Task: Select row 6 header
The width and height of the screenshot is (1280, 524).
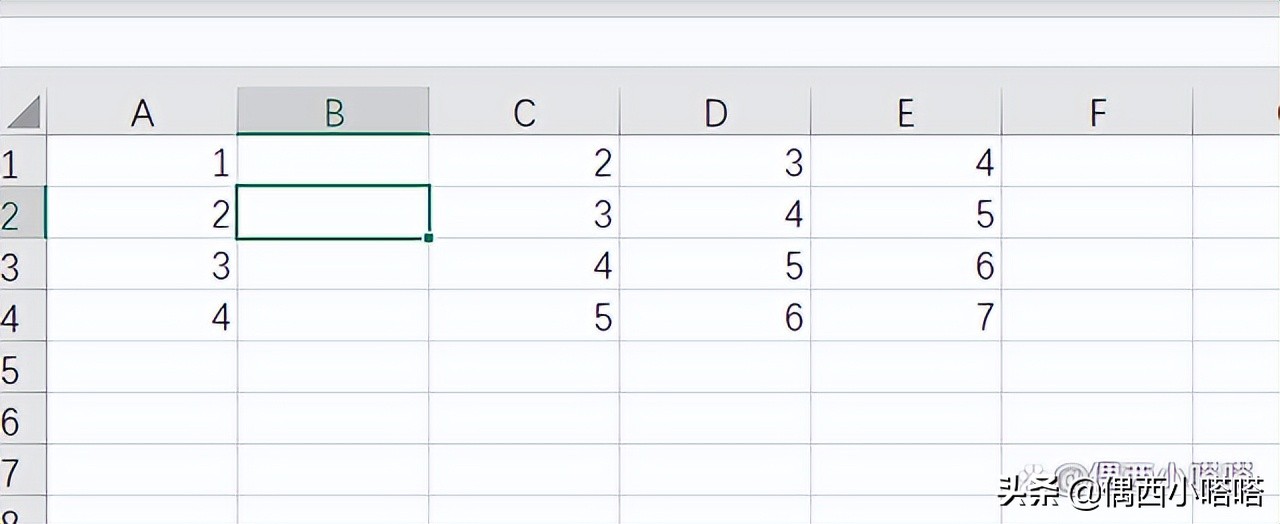Action: coord(12,420)
